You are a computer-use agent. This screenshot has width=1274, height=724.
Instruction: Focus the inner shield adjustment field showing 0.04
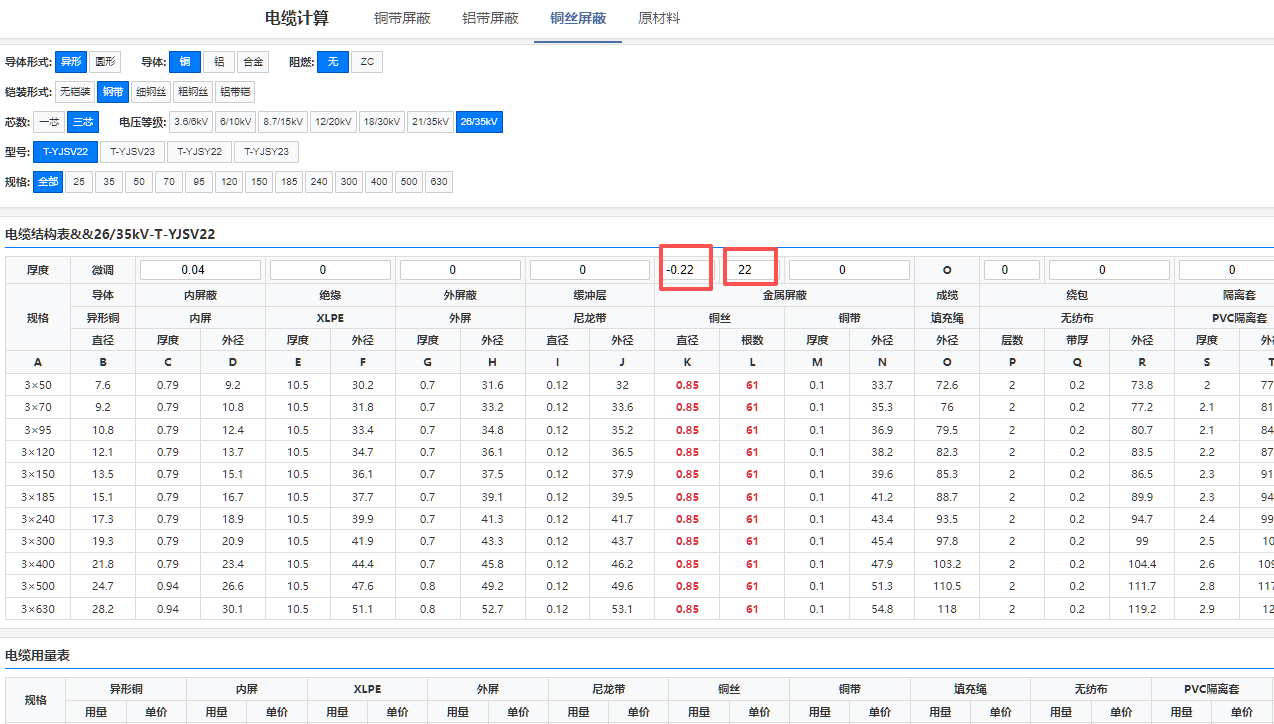tap(200, 270)
